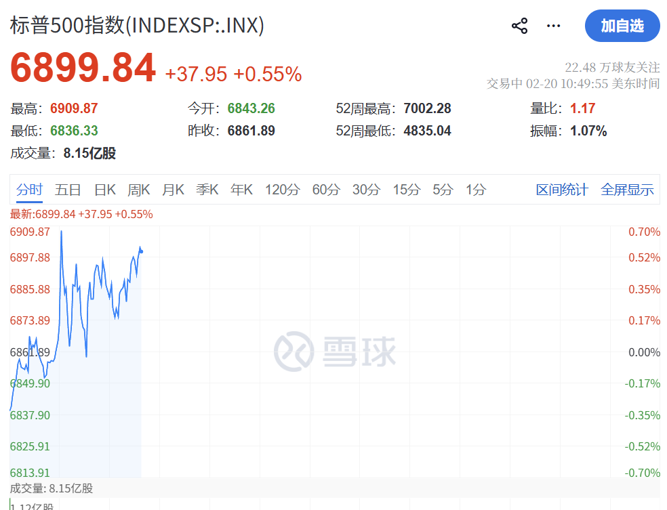
Task: Select the 120分 interval tab
Action: click(282, 190)
